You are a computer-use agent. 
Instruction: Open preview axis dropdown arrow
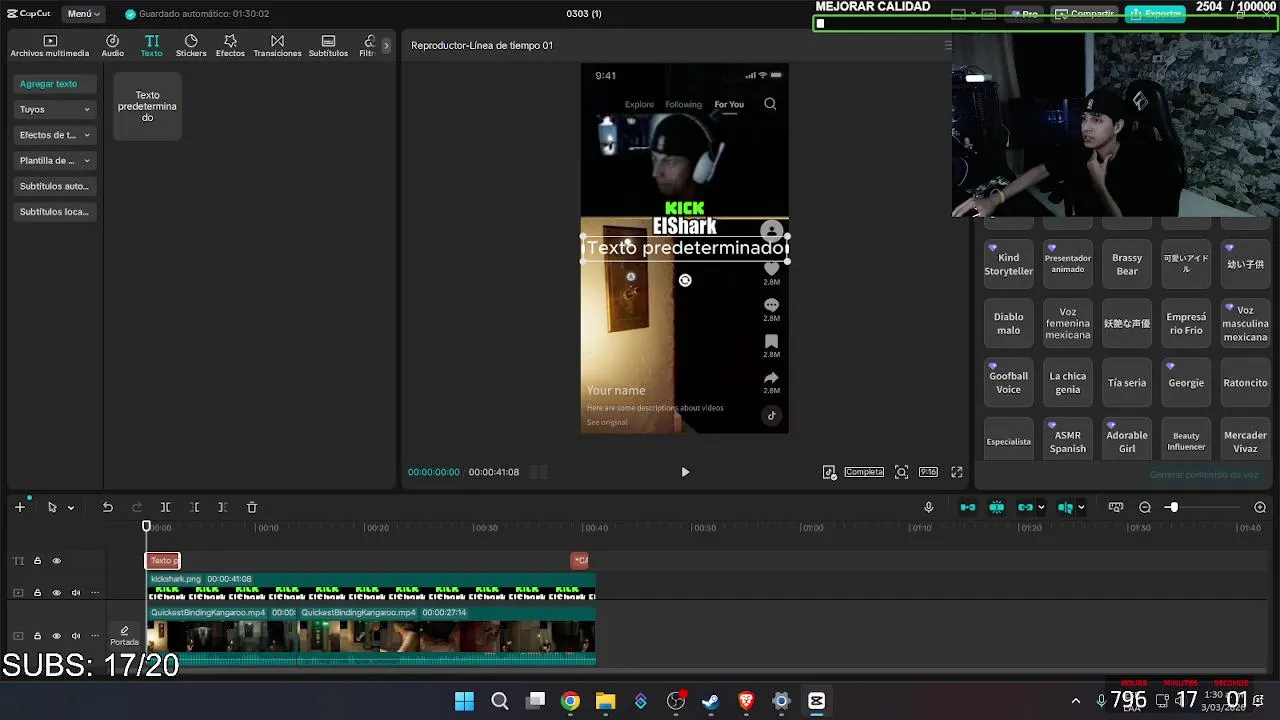pos(1081,508)
